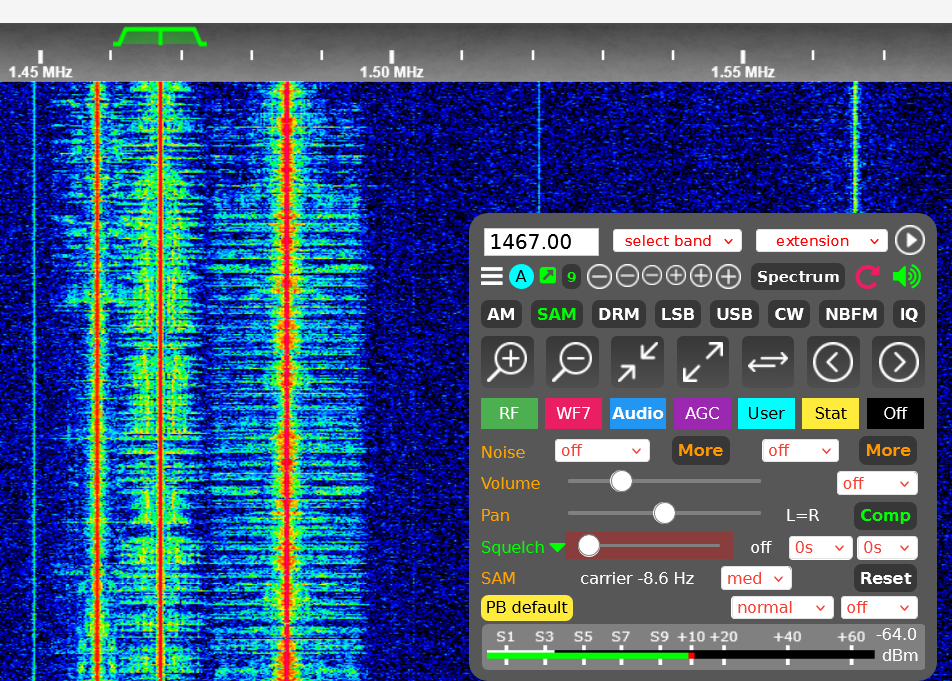Click the band swap double-arrow icon
This screenshot has height=681, width=952.
pos(767,361)
